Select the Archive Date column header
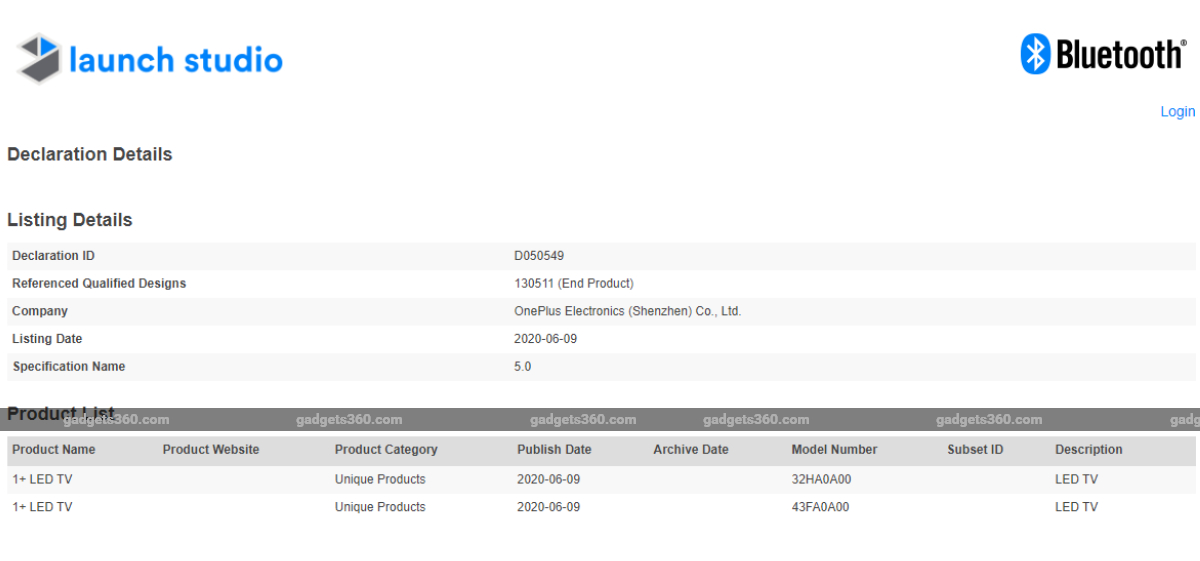This screenshot has height=561, width=1200. (x=691, y=450)
